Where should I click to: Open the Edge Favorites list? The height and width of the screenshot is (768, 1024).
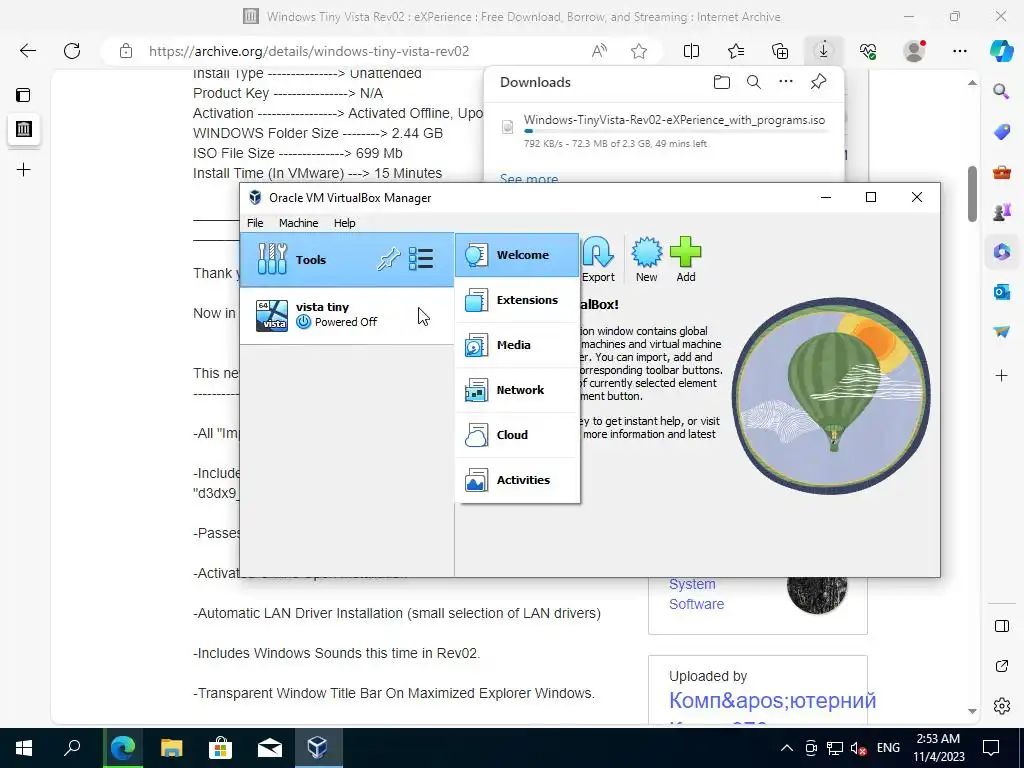coord(736,51)
